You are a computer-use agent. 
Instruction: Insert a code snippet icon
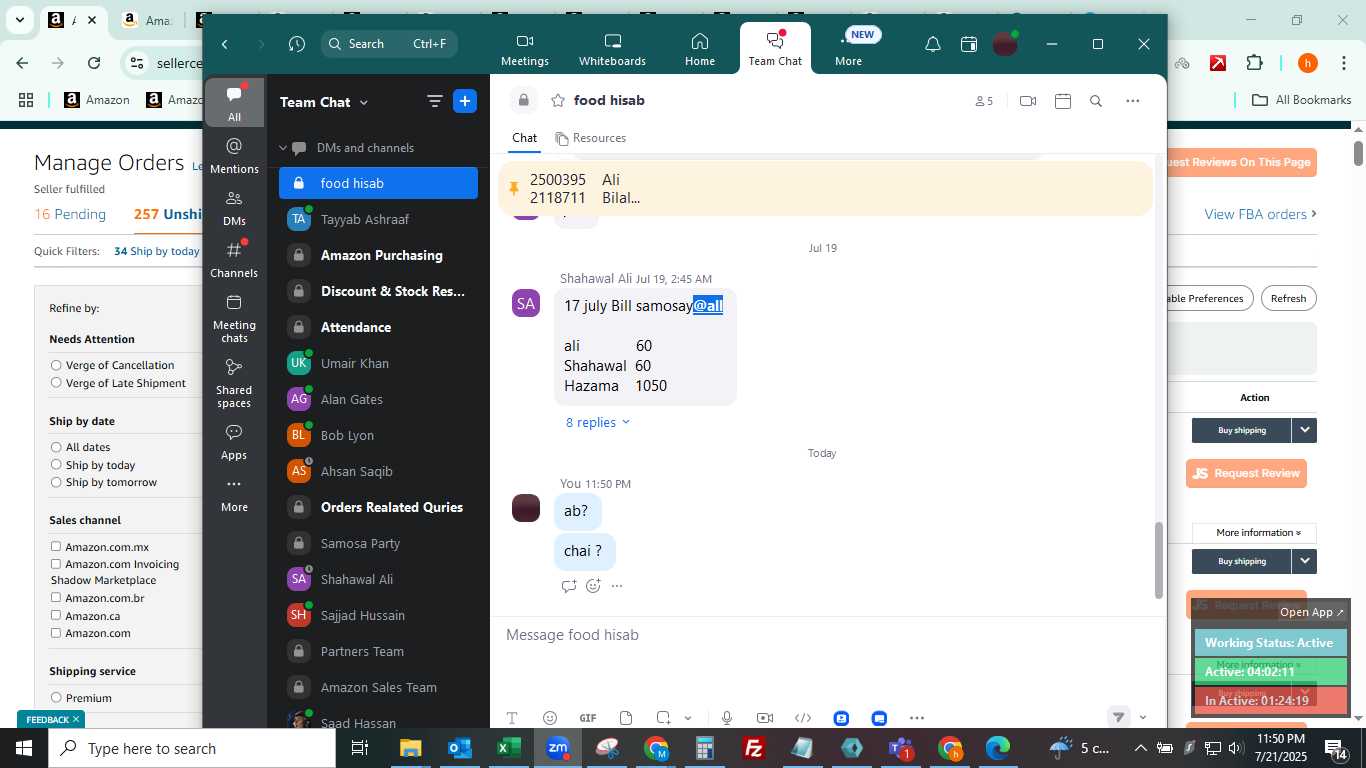pos(802,718)
